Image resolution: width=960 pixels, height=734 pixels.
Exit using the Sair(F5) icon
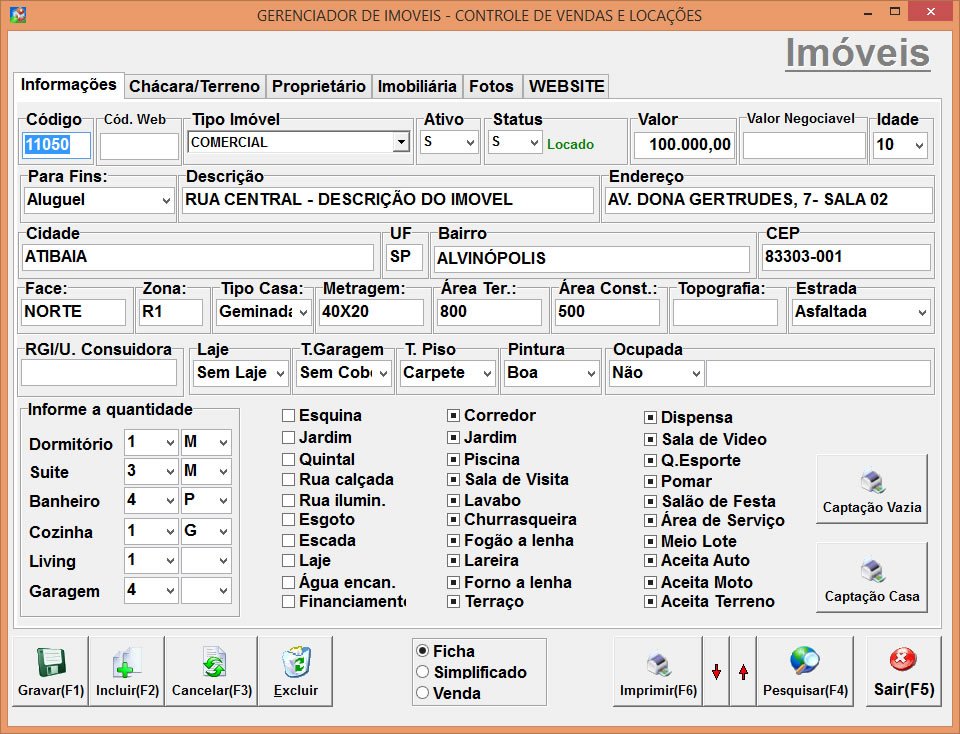tap(903, 660)
